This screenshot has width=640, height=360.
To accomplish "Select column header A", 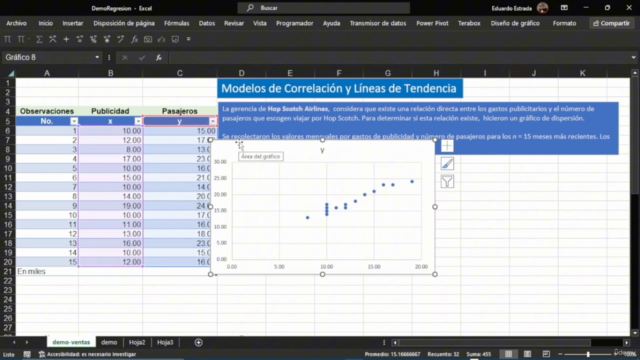I will point(47,73).
